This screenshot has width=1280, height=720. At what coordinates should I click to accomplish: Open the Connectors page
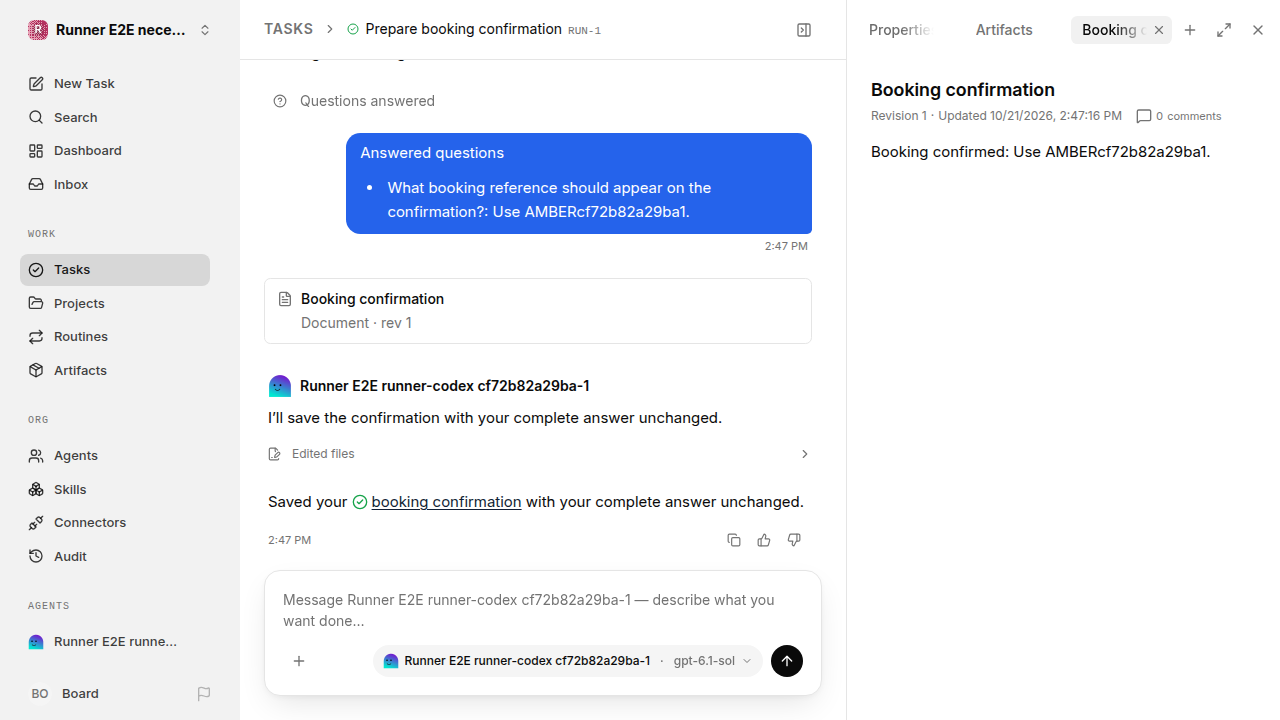(x=115, y=523)
